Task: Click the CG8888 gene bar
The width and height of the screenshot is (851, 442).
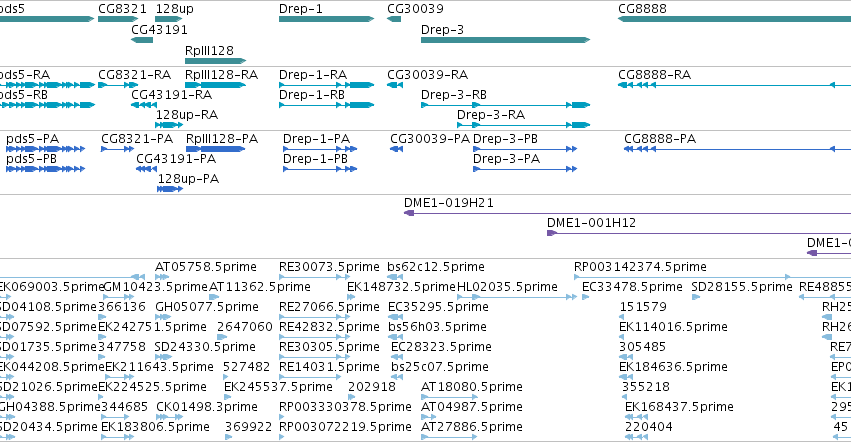Action: tap(734, 19)
